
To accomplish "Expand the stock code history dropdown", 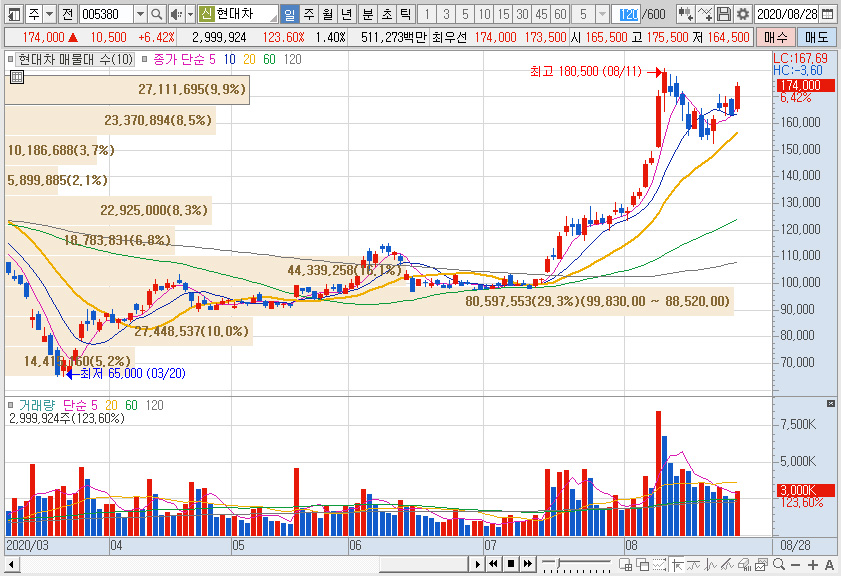I will pyautogui.click(x=140, y=14).
